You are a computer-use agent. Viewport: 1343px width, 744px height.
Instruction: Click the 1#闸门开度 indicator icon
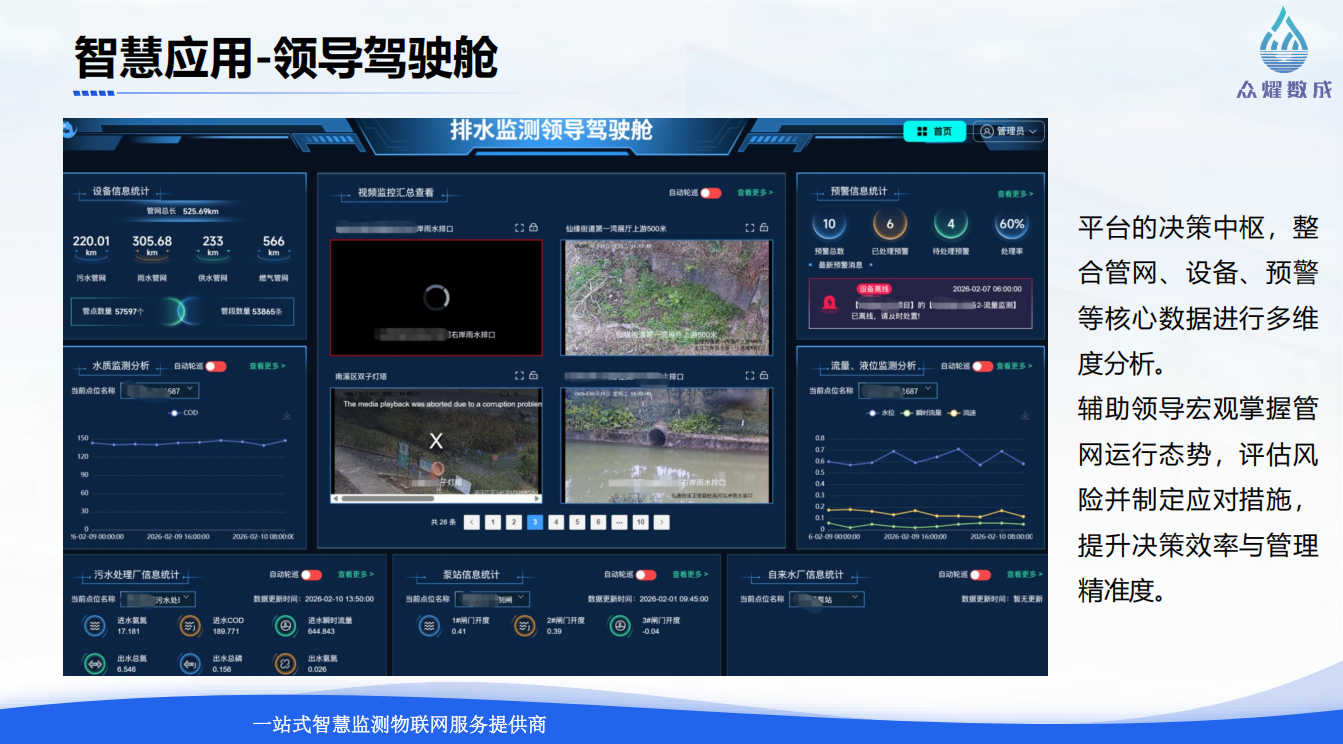(x=429, y=626)
